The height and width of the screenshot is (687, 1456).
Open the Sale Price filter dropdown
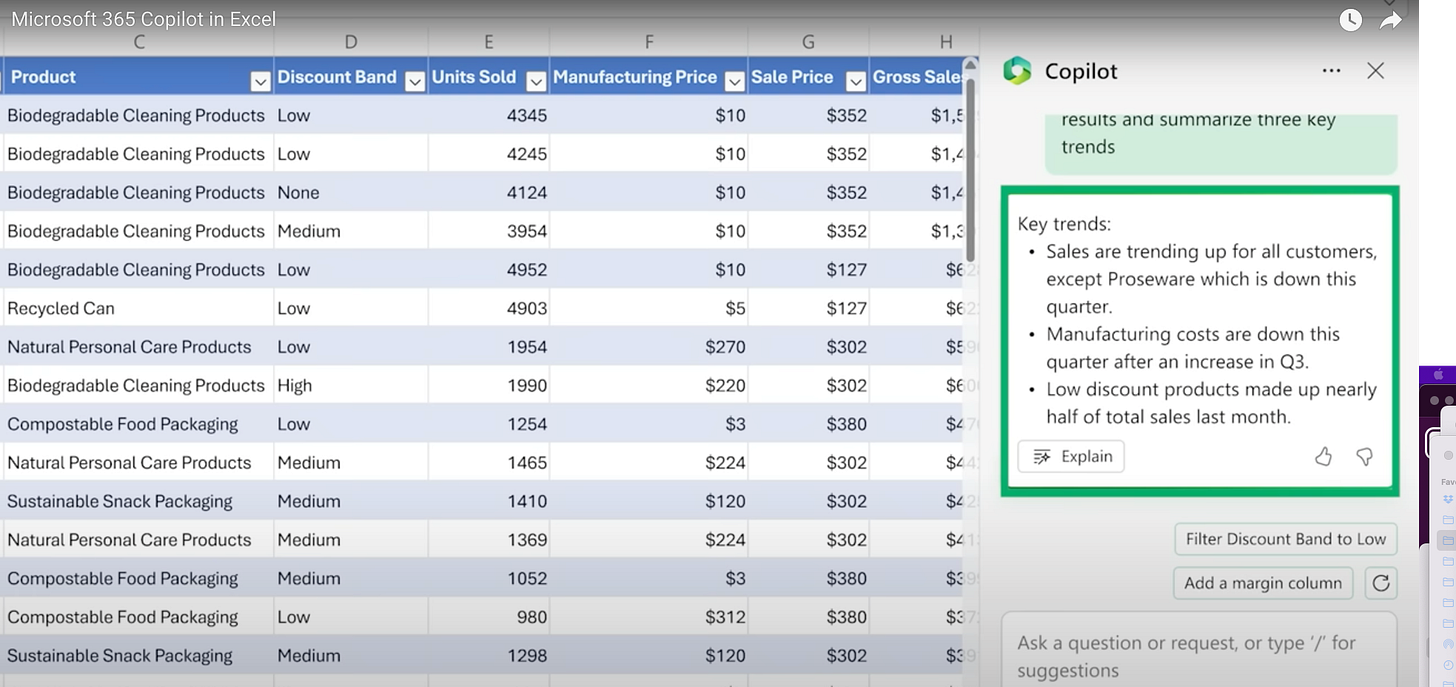[856, 81]
